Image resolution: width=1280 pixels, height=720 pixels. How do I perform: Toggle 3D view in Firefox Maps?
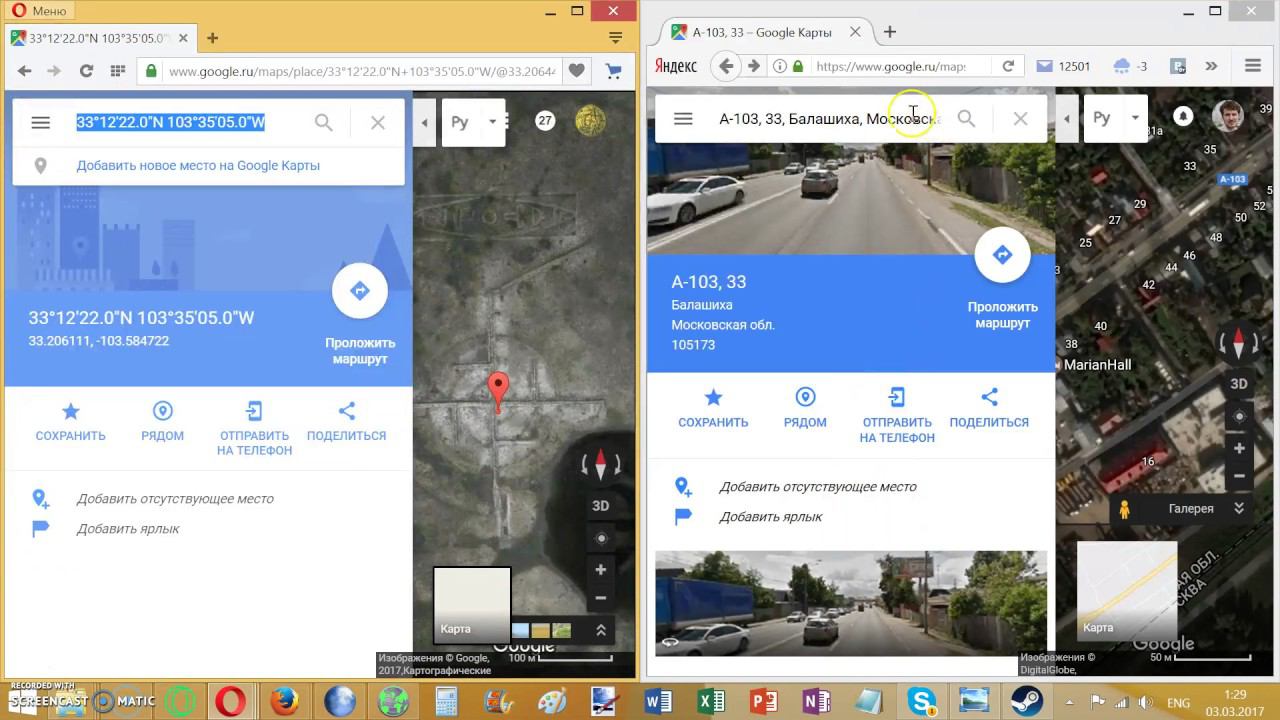(x=1238, y=383)
